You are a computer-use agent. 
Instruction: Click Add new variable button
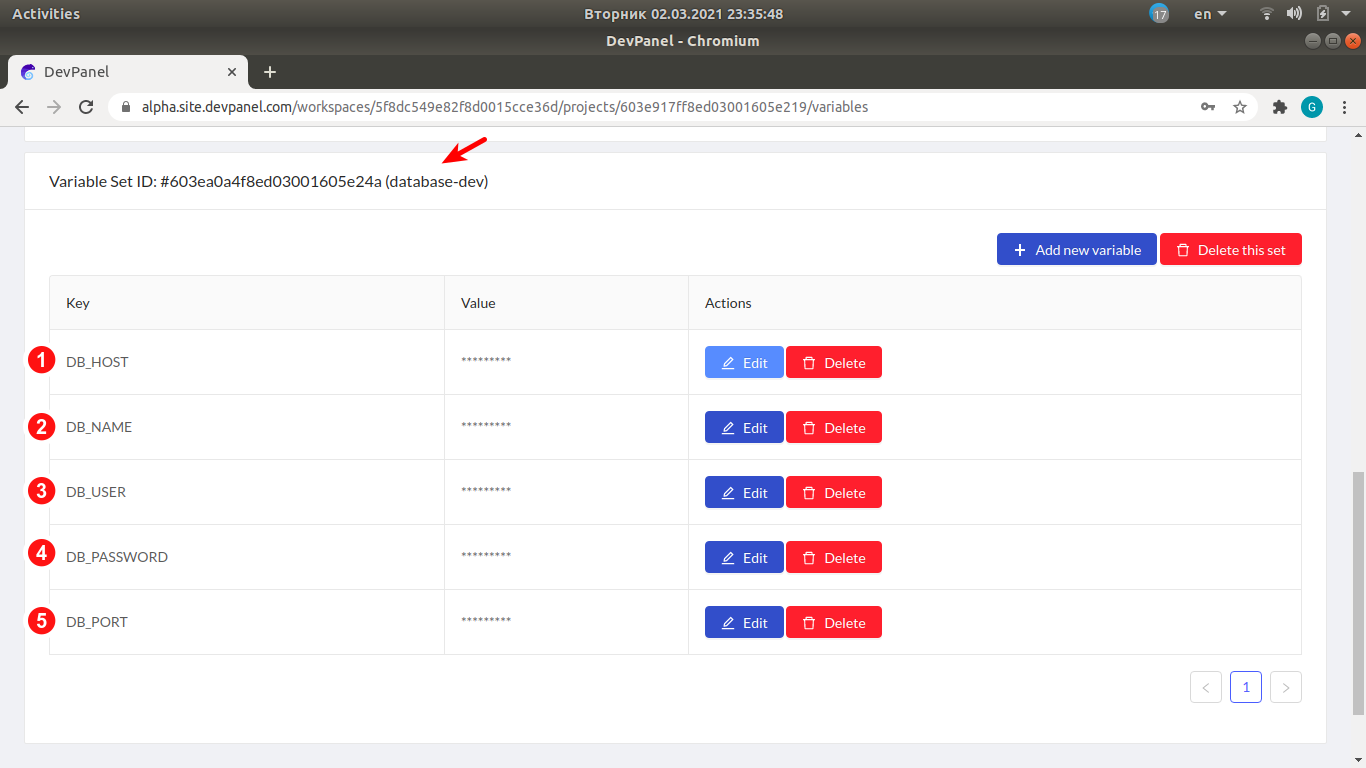(1076, 250)
